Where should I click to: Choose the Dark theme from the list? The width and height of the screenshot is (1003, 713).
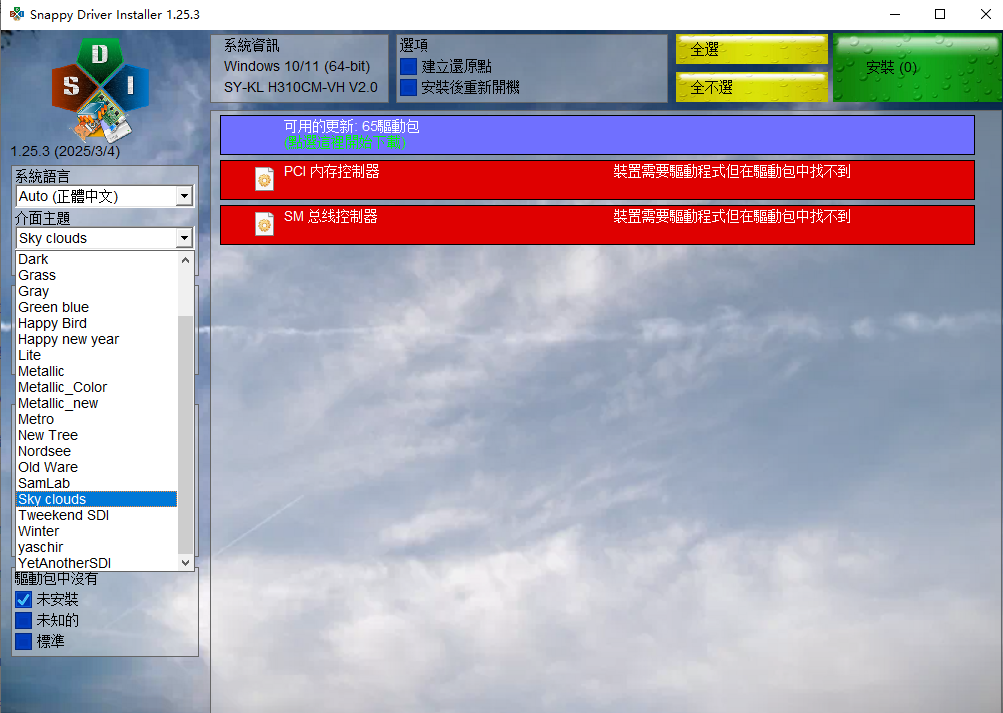coord(97,259)
